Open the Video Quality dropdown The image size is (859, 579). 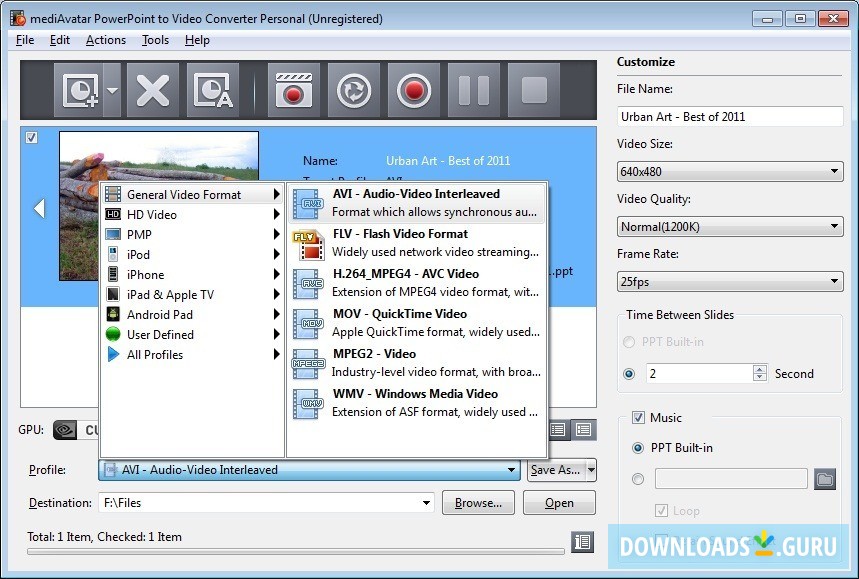(x=730, y=227)
